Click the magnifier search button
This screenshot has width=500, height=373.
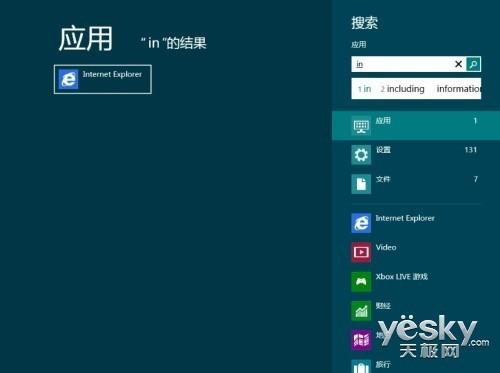[x=473, y=64]
